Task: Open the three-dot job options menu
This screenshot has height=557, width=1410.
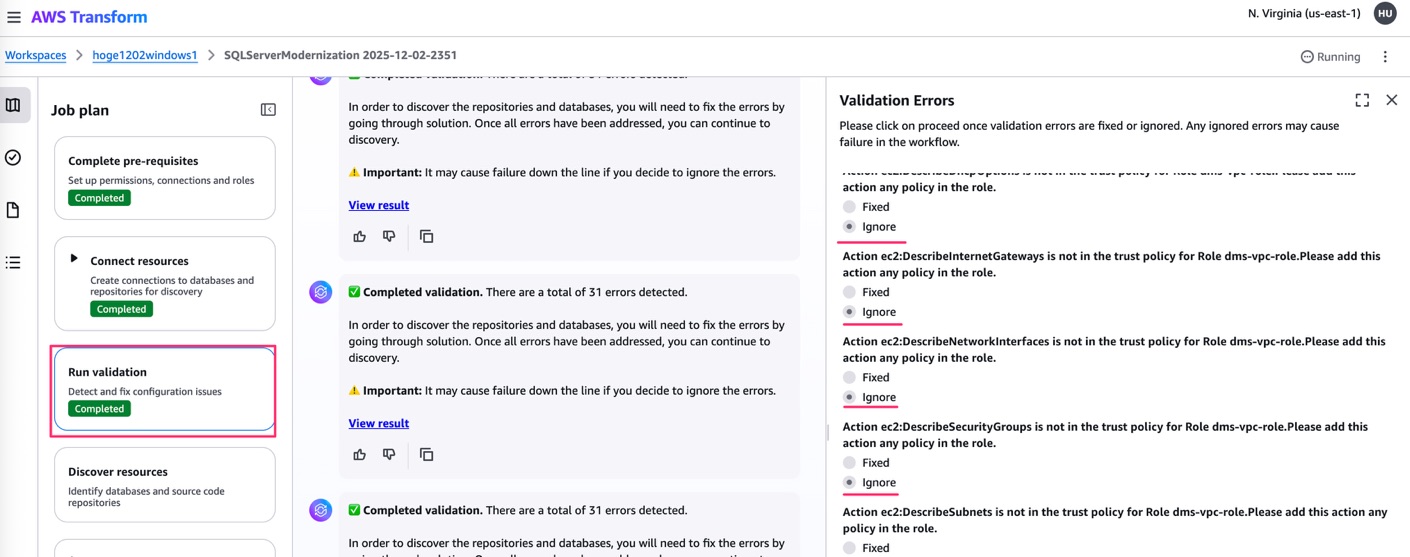Action: click(x=1385, y=57)
